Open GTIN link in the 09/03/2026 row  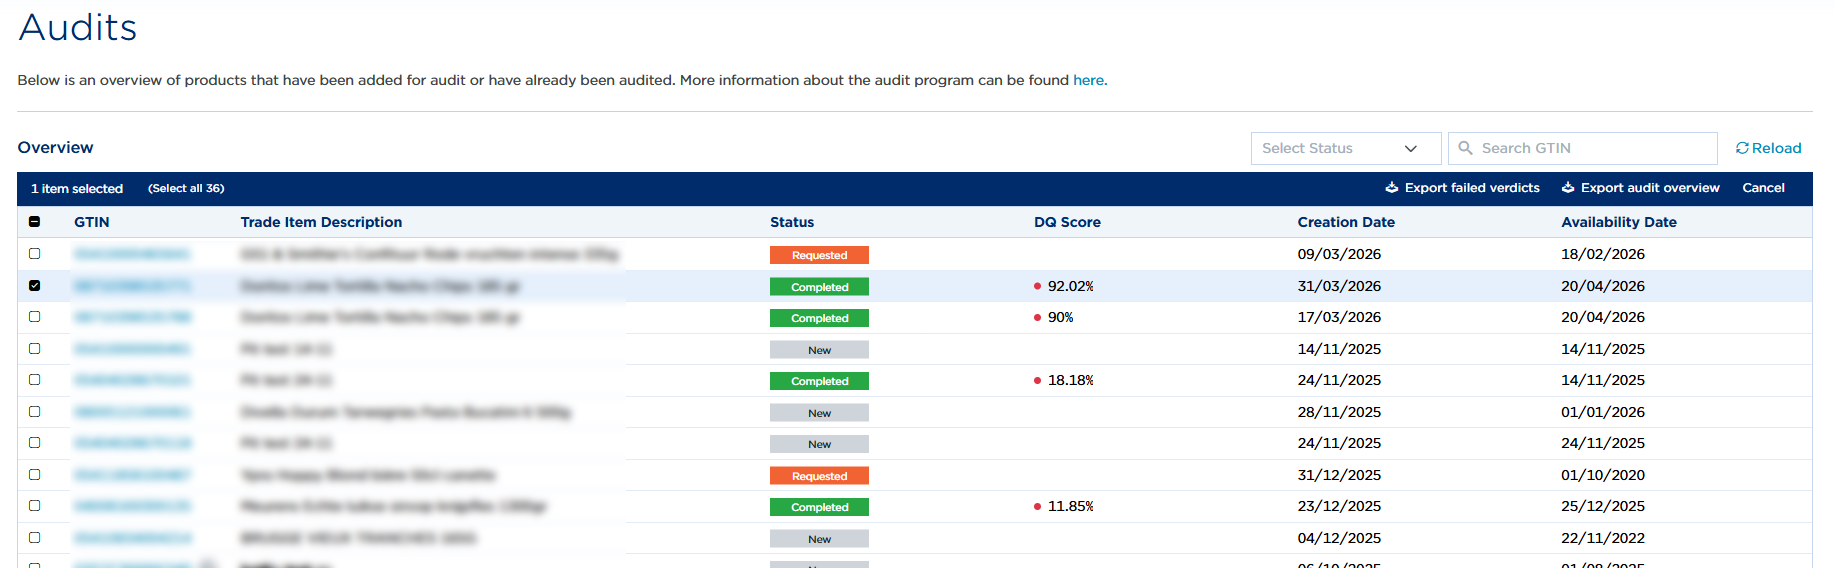pos(132,254)
